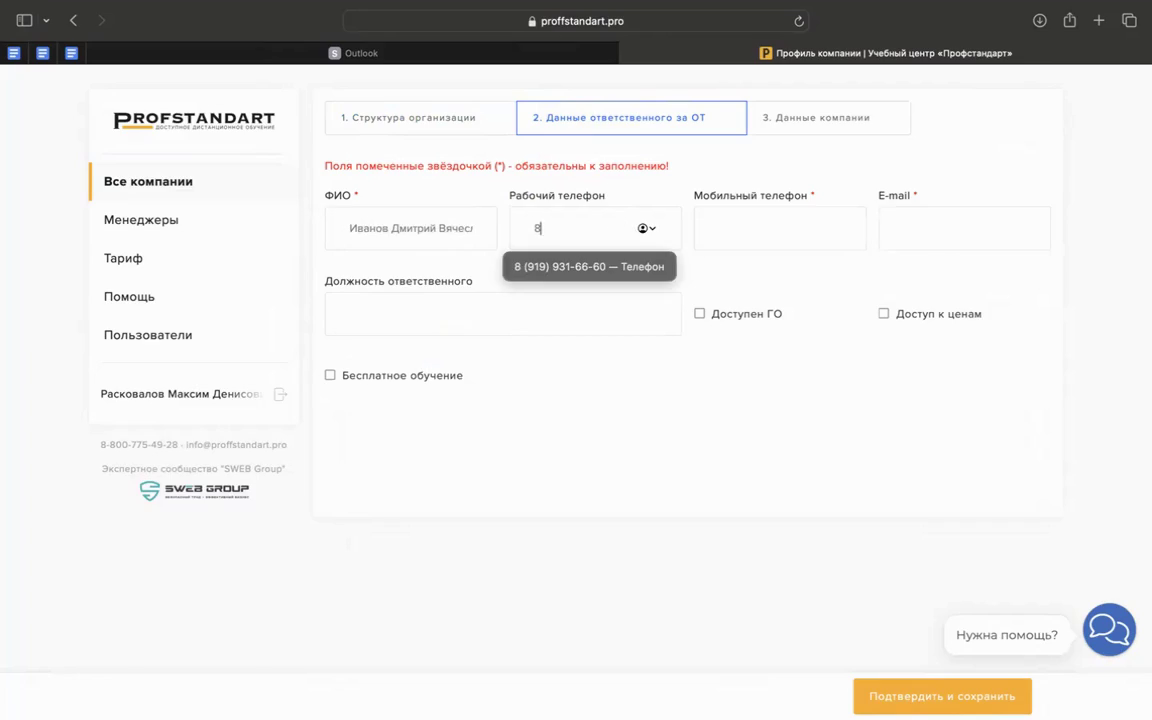Click the browser forward arrow
This screenshot has width=1152, height=720.
tap(101, 21)
